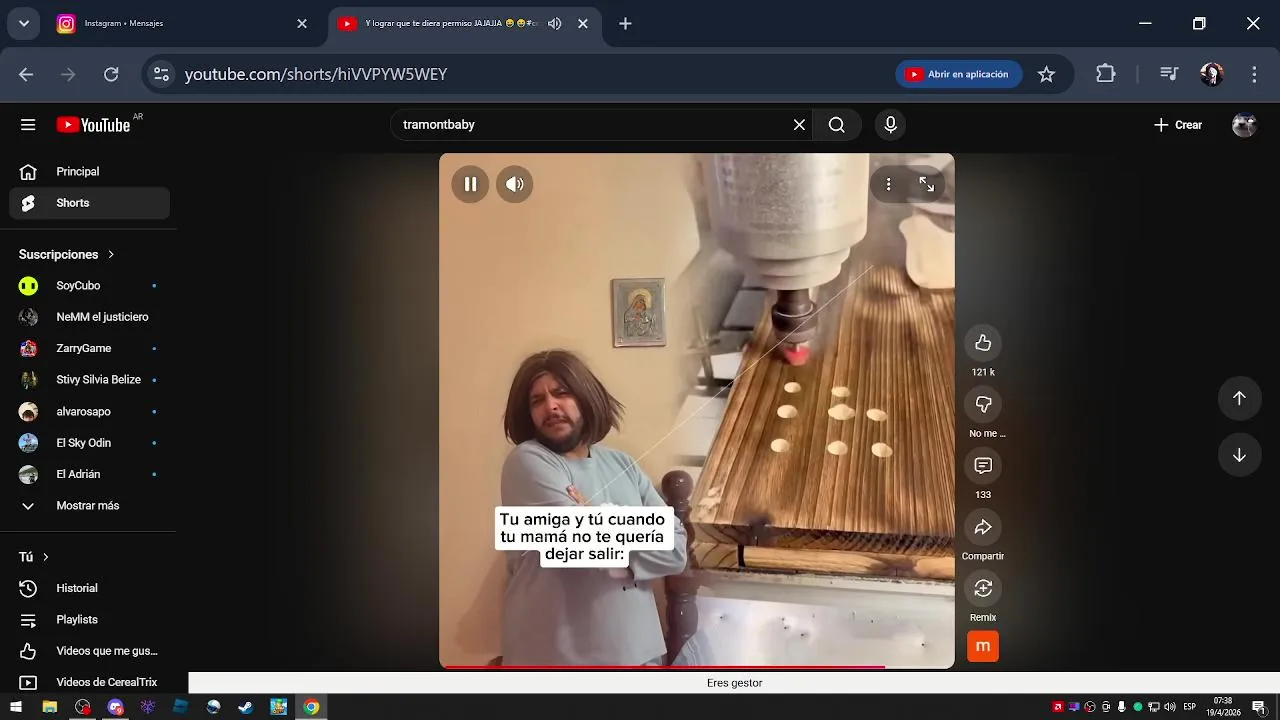Open Playlists in the sidebar

(90, 620)
